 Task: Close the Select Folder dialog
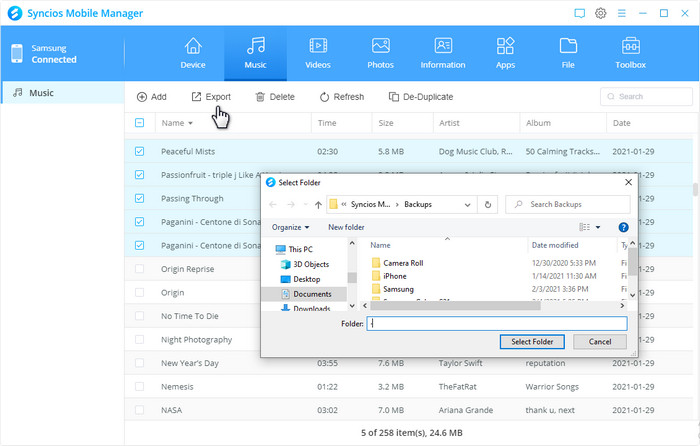(x=628, y=182)
